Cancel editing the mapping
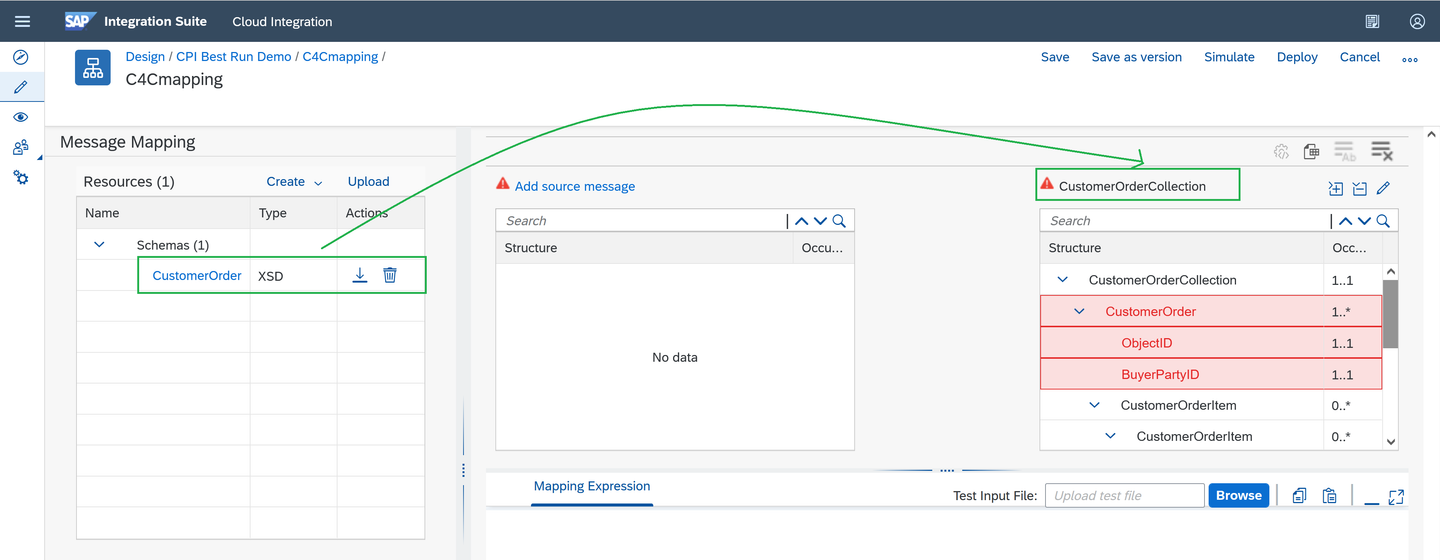 (x=1360, y=57)
